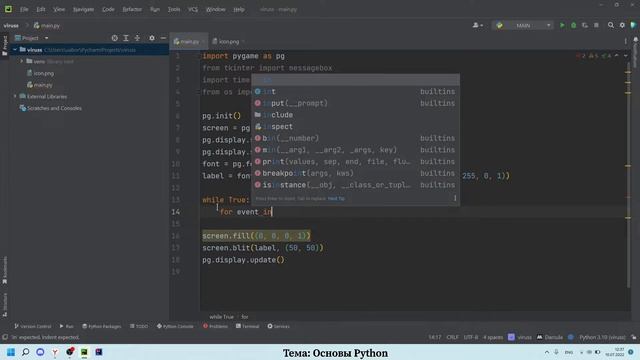Screen dimensions: 640x360
Task: Open PyCharm icon in taskbar
Action: pos(84,352)
